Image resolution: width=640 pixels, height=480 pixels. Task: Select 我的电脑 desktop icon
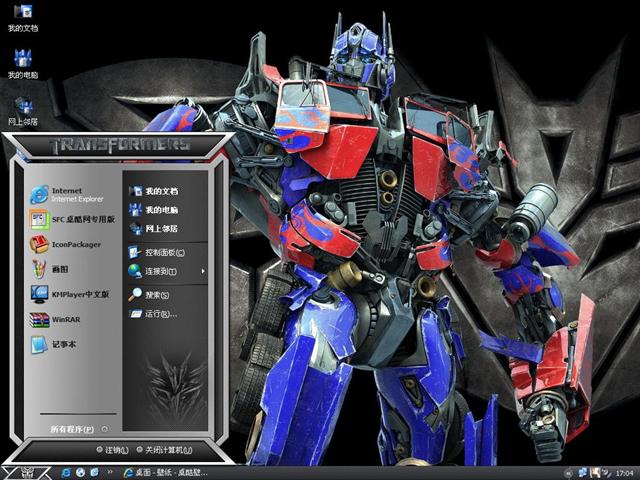click(x=23, y=64)
